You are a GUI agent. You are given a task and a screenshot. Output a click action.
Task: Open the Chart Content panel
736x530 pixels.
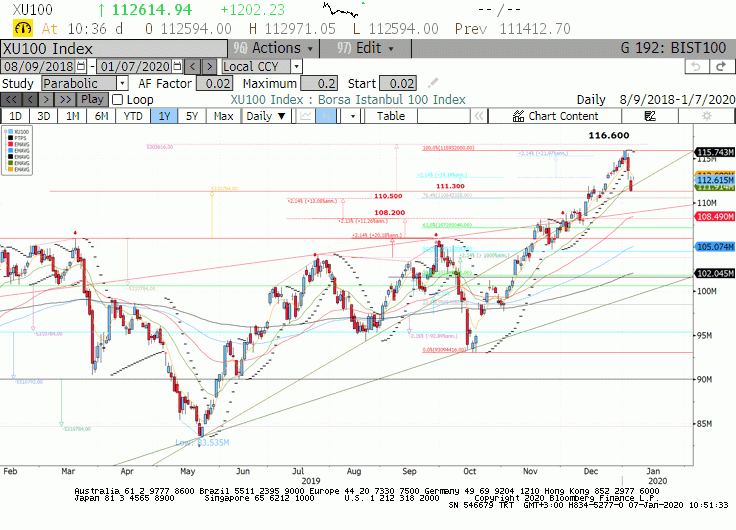click(555, 116)
